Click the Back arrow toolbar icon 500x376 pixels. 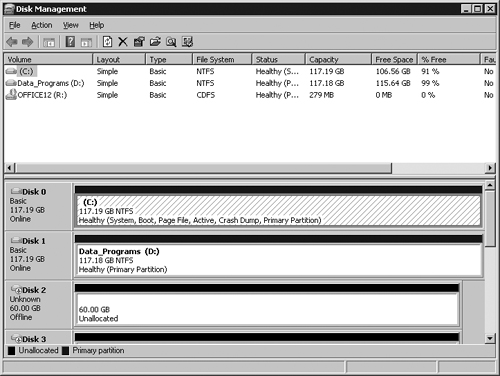point(12,42)
